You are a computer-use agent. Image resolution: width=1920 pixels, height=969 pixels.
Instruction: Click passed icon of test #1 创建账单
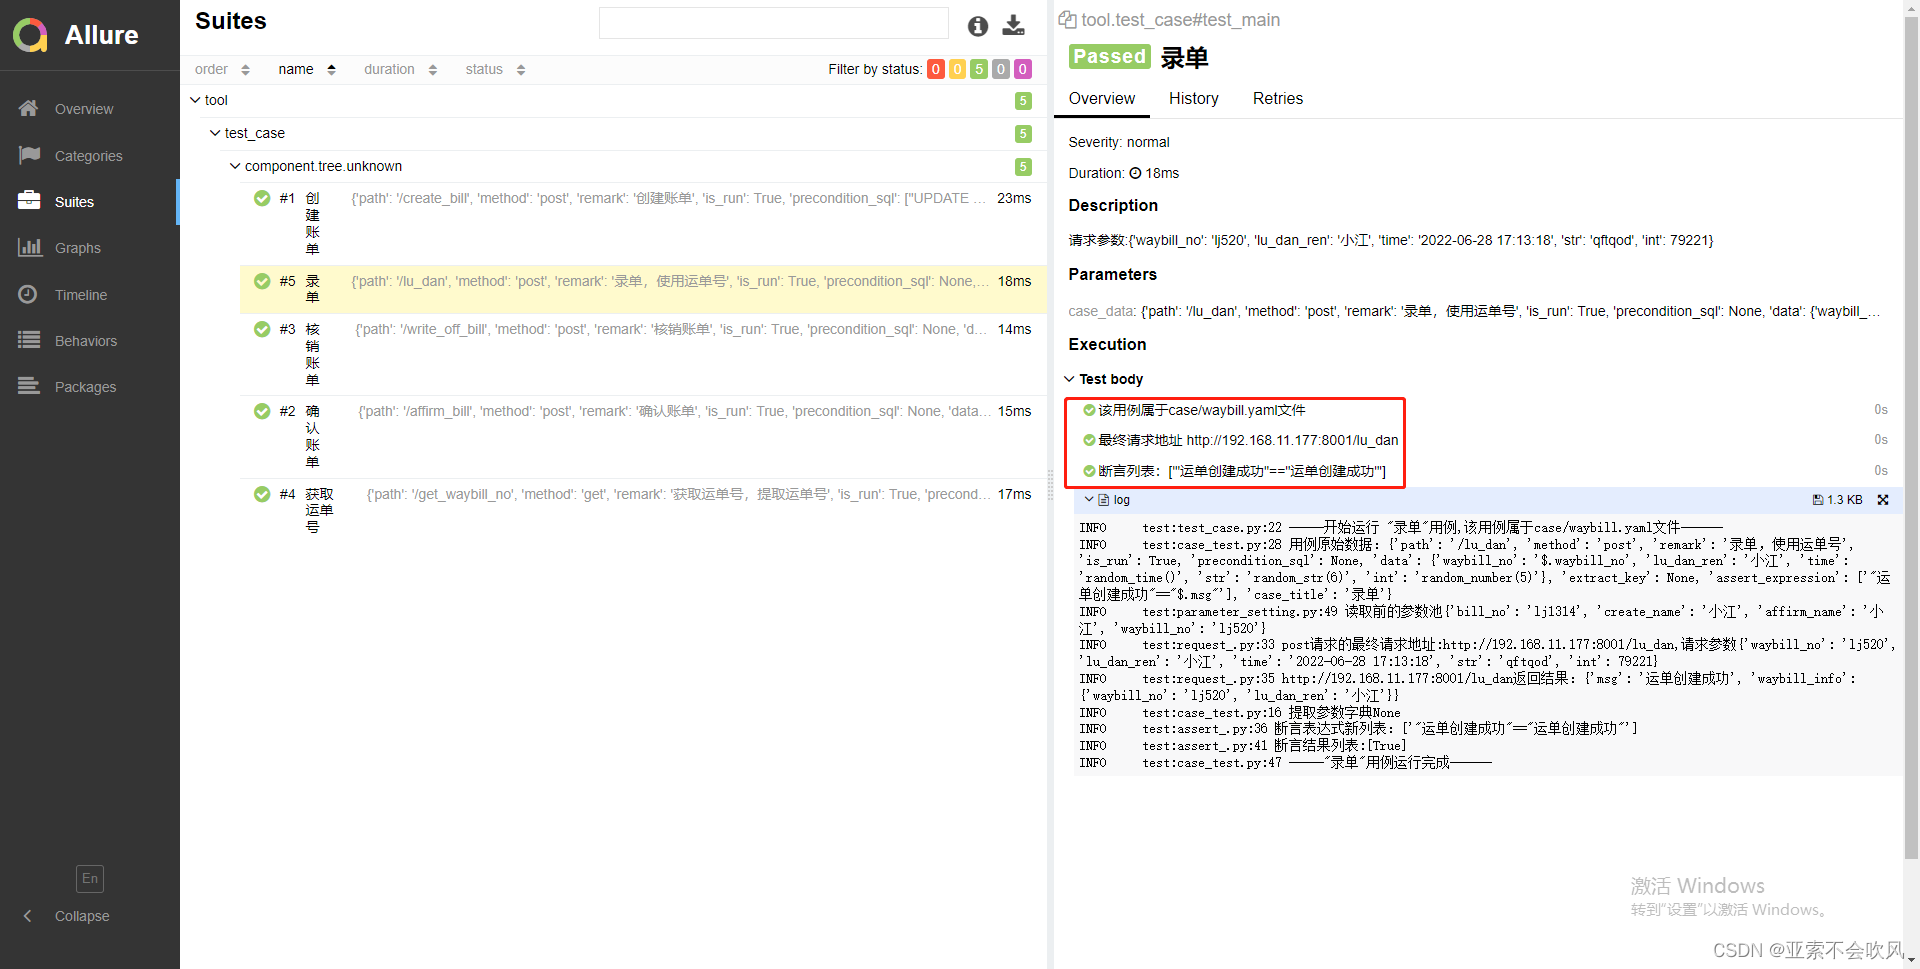[x=262, y=198]
